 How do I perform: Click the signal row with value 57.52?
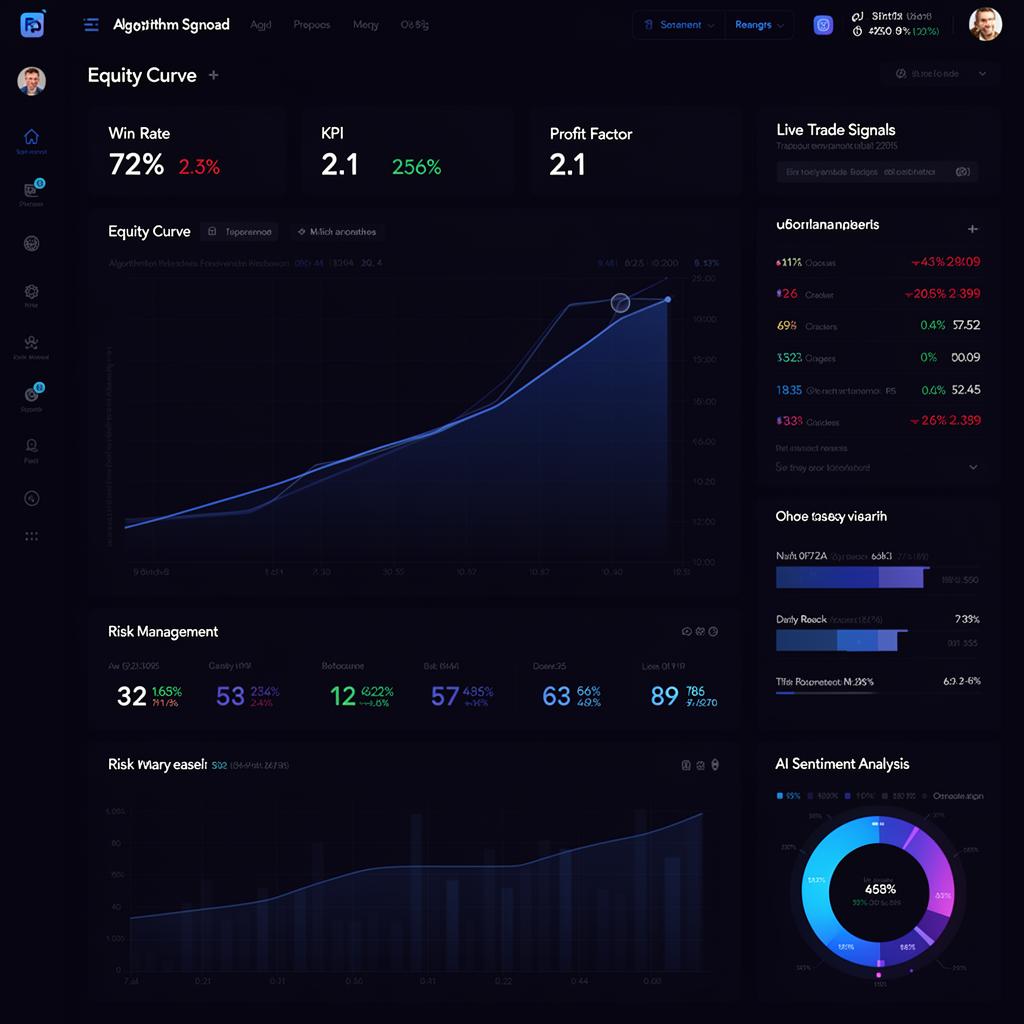(x=878, y=325)
